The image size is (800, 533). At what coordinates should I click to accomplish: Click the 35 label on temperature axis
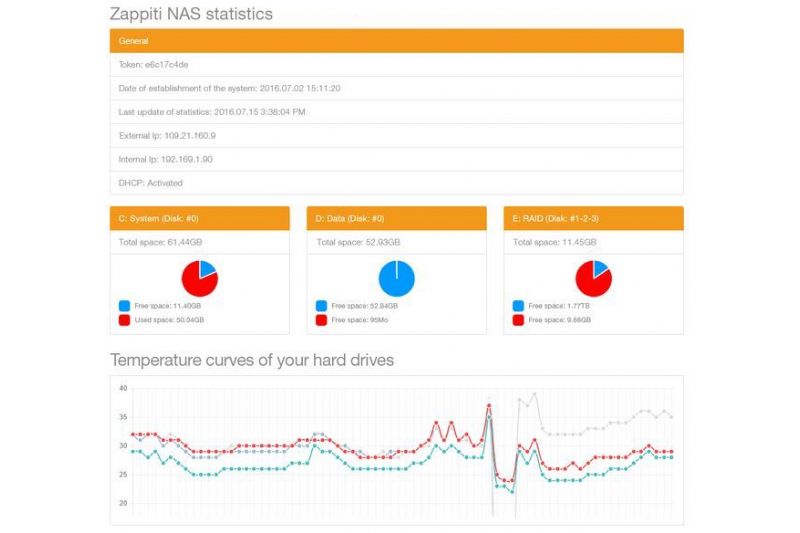click(x=123, y=417)
